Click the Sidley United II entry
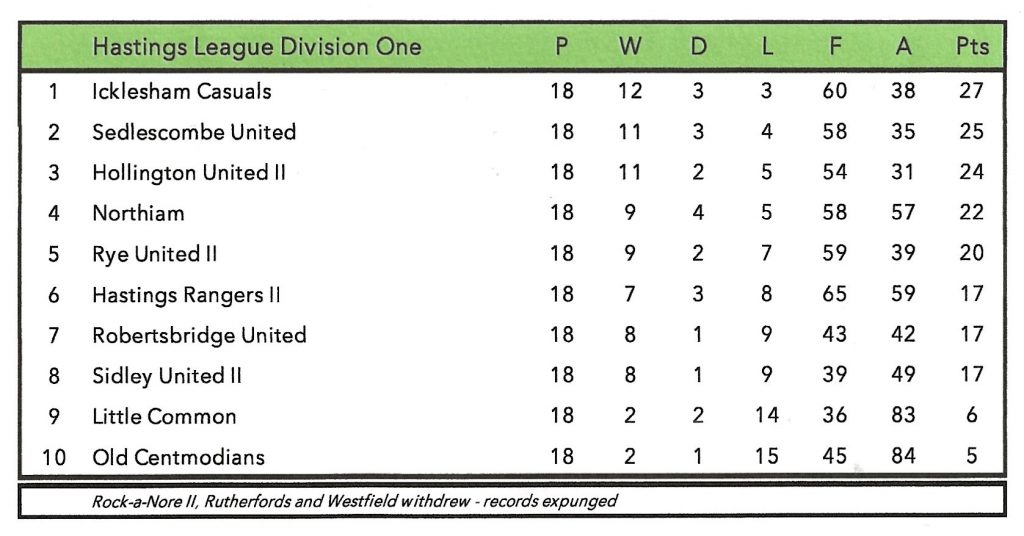Viewport: 1024px width, 536px height. (x=167, y=376)
